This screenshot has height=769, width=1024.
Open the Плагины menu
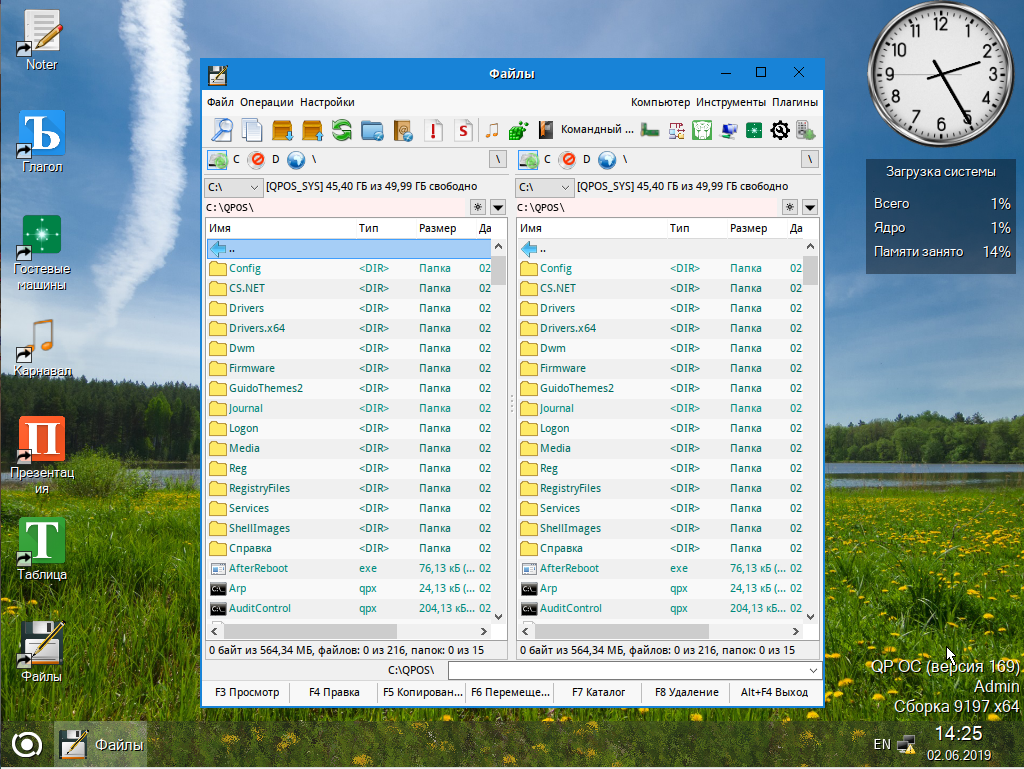click(x=794, y=102)
